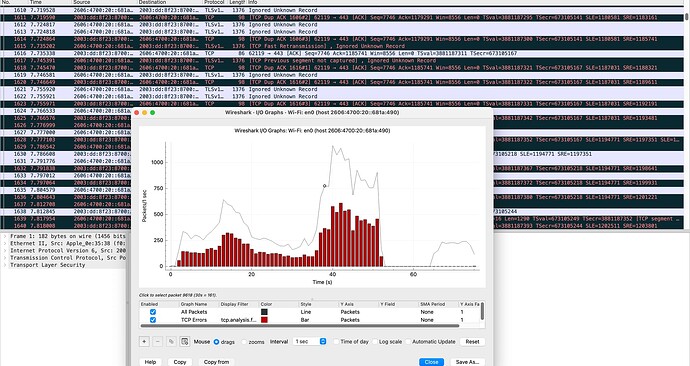Enable the Log scale checkbox
Screen dimensions: 690x366
pyautogui.click(x=375, y=341)
